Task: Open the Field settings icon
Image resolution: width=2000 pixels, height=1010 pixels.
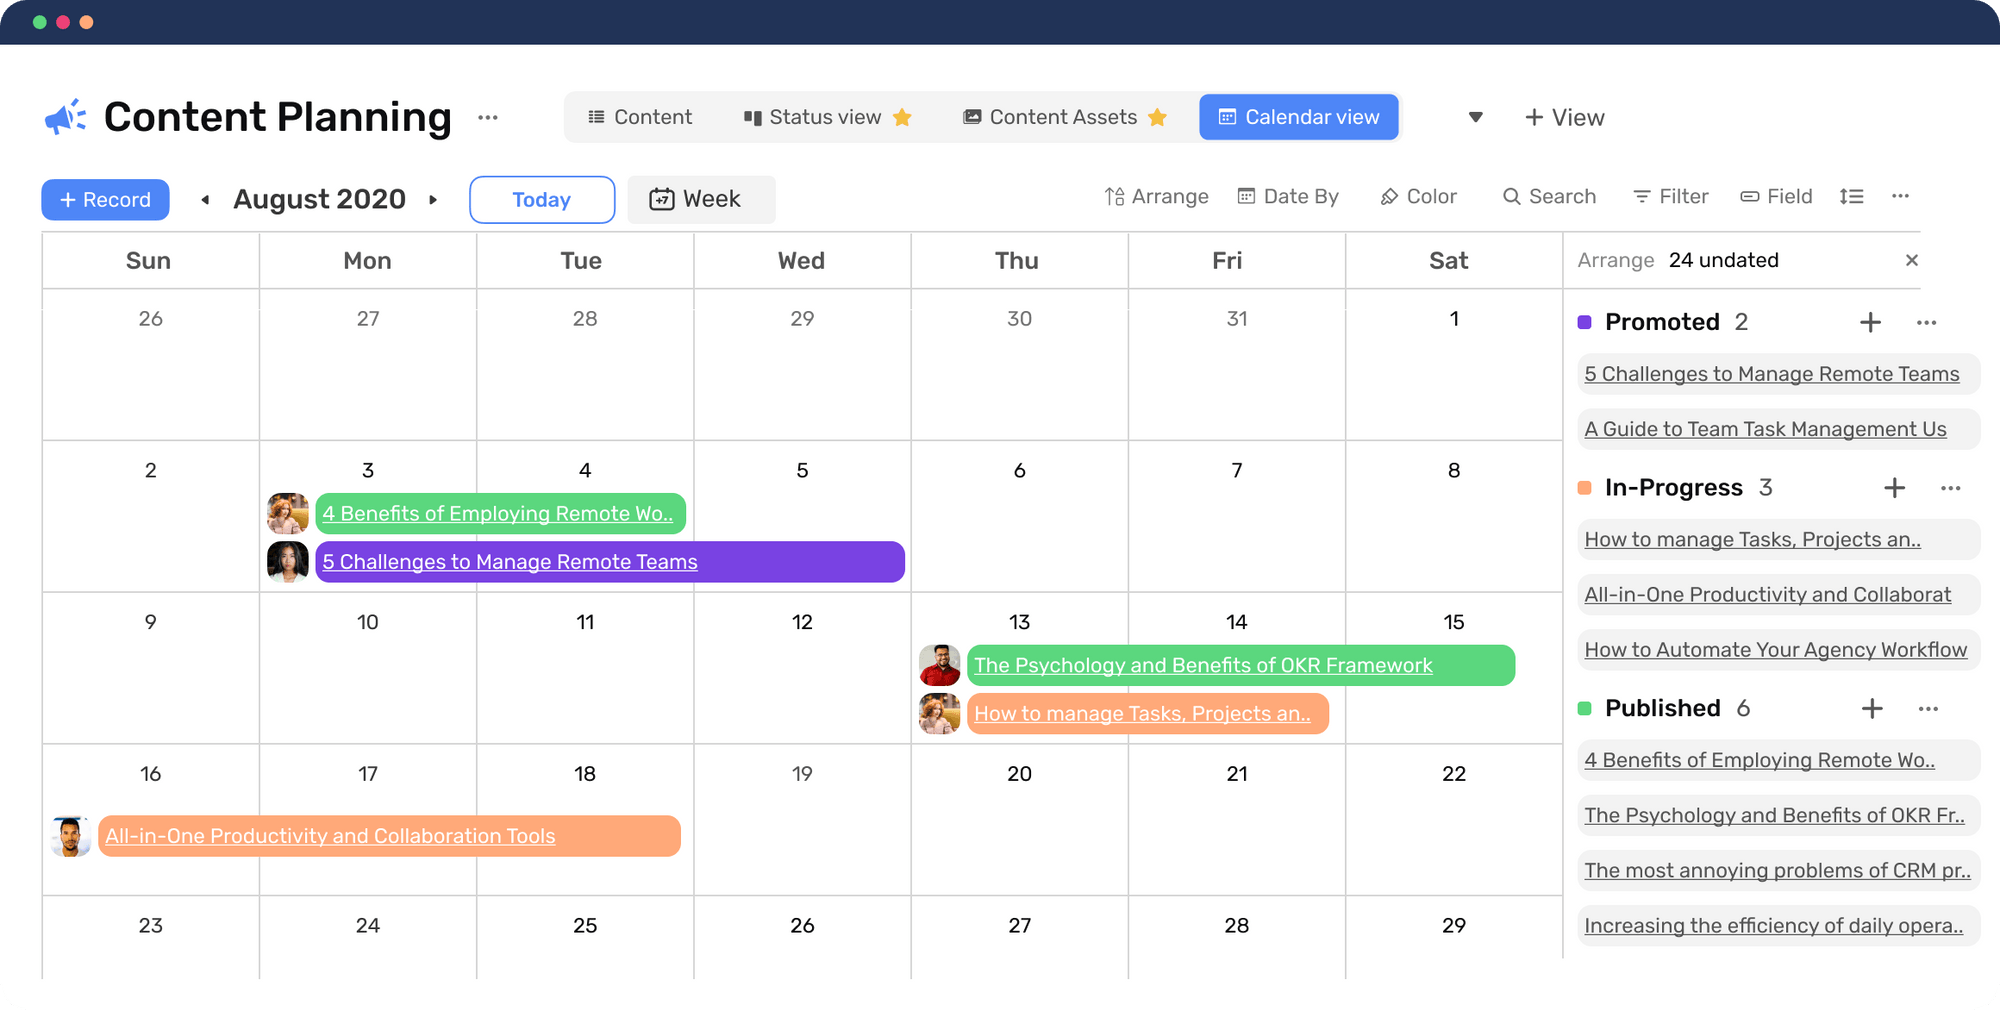Action: click(1752, 196)
